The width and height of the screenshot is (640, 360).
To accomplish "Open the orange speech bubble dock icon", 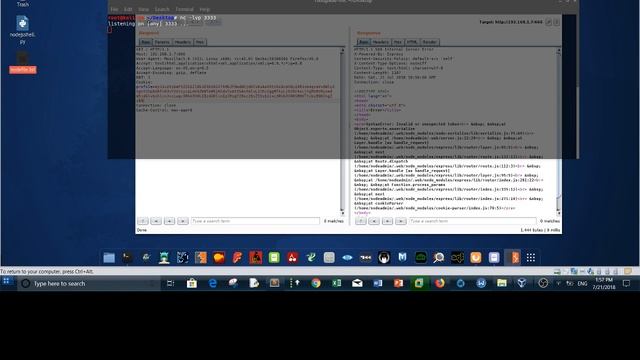I will tap(219, 258).
